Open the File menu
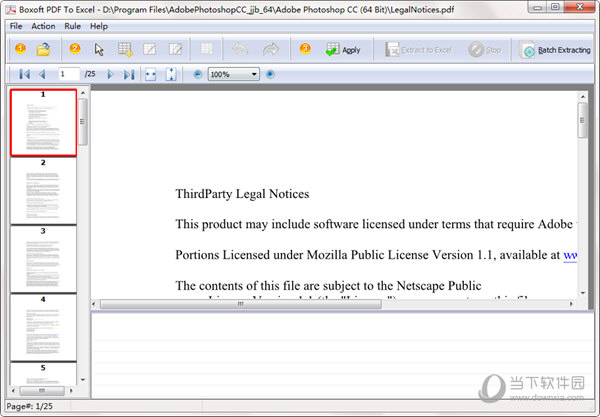The height and width of the screenshot is (417, 600). pos(16,26)
